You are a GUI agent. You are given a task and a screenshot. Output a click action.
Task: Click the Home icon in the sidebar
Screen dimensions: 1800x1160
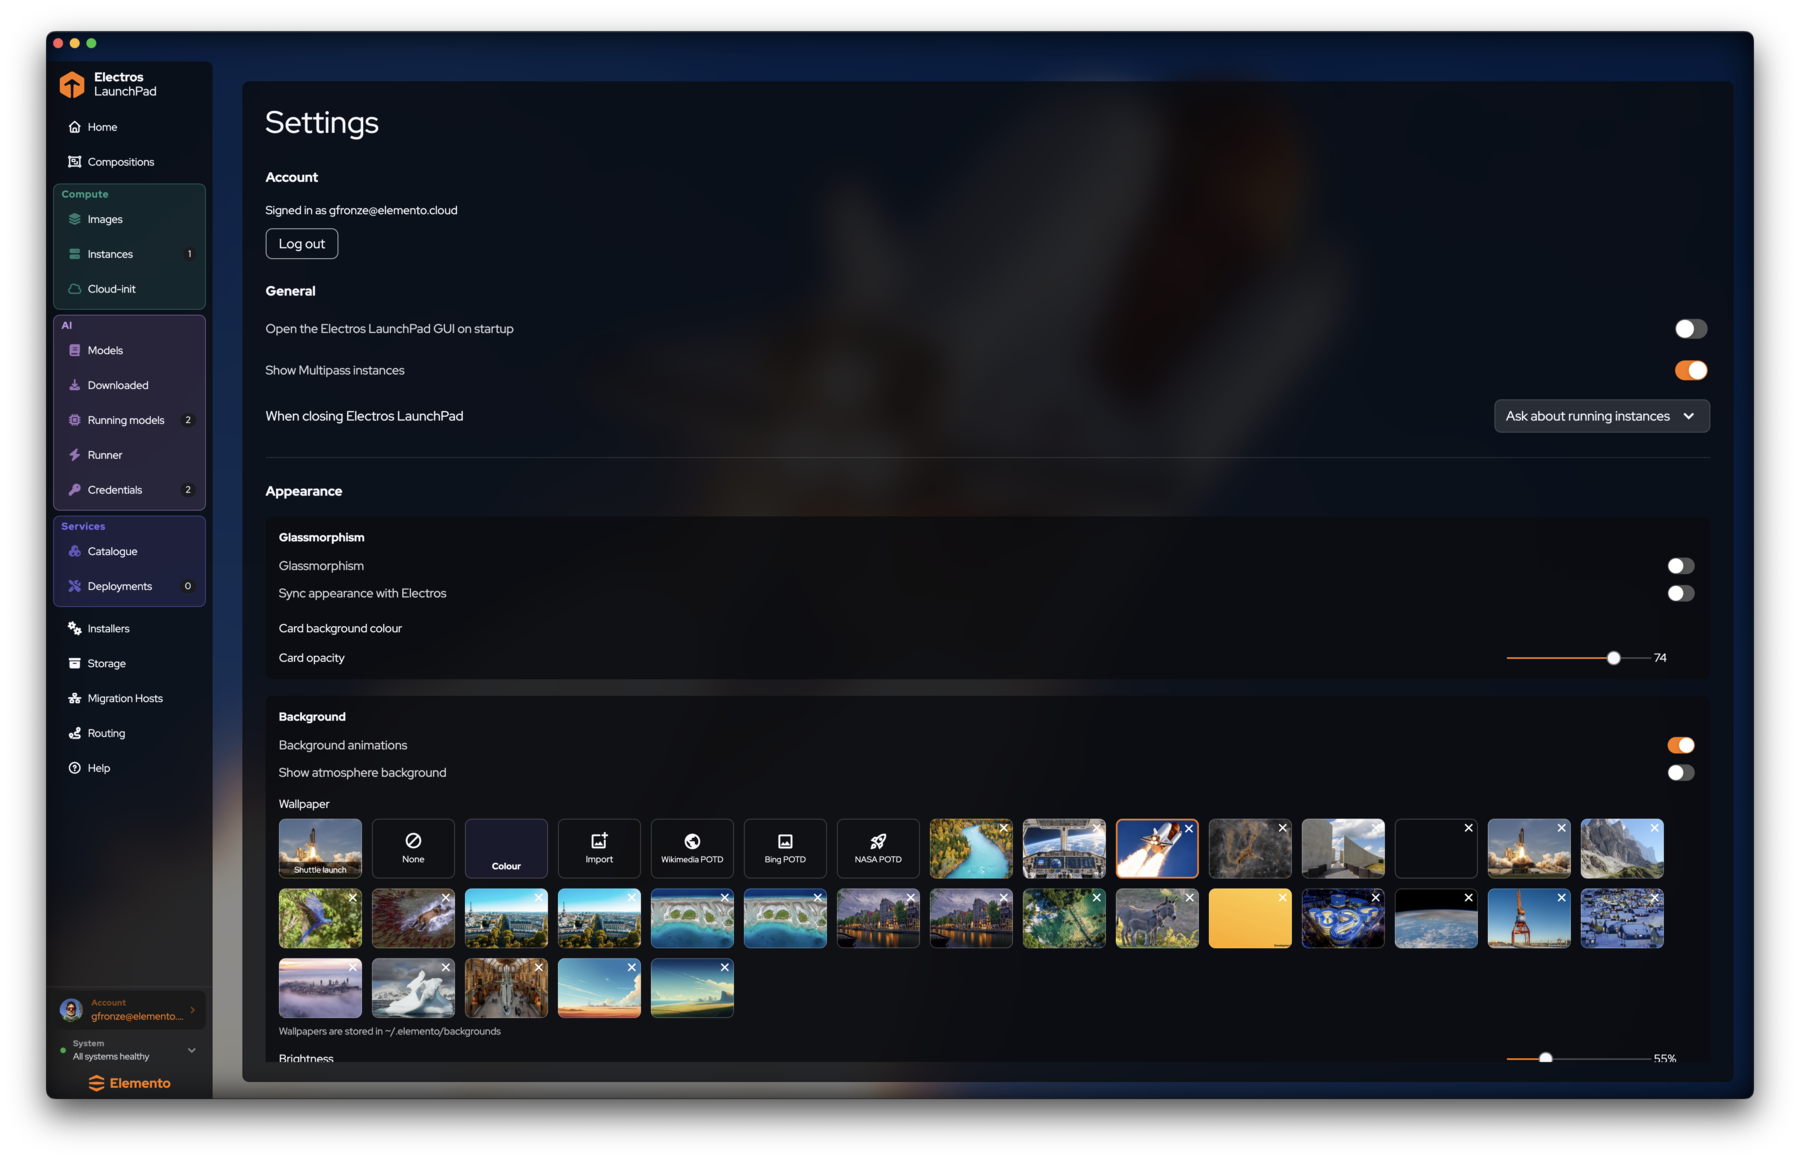click(74, 127)
